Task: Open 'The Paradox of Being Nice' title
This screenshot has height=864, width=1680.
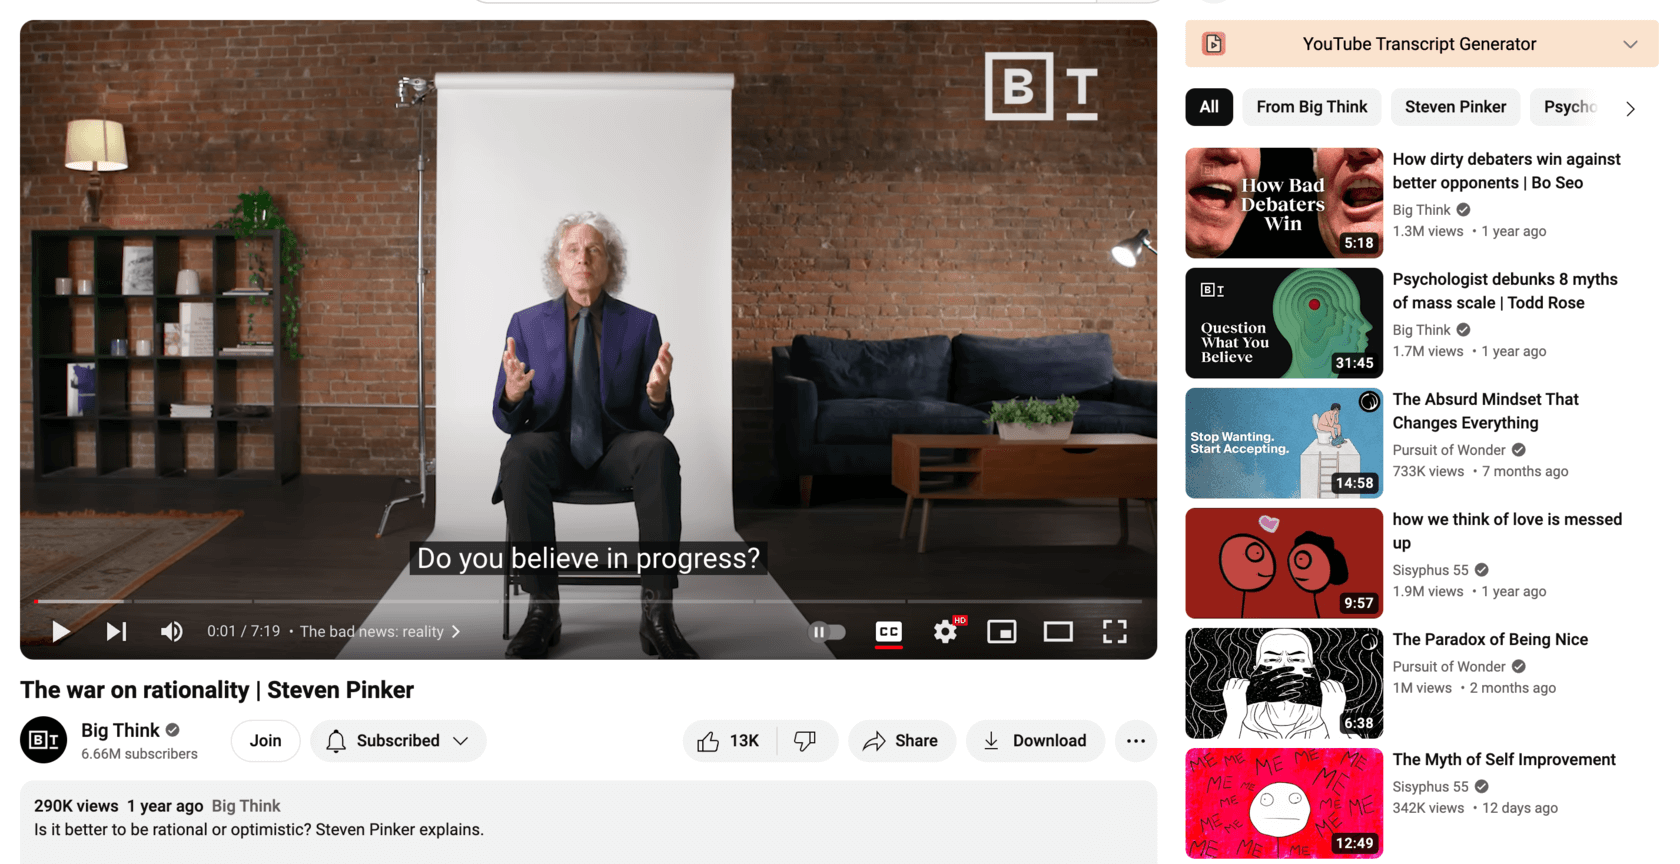Action: coord(1490,639)
